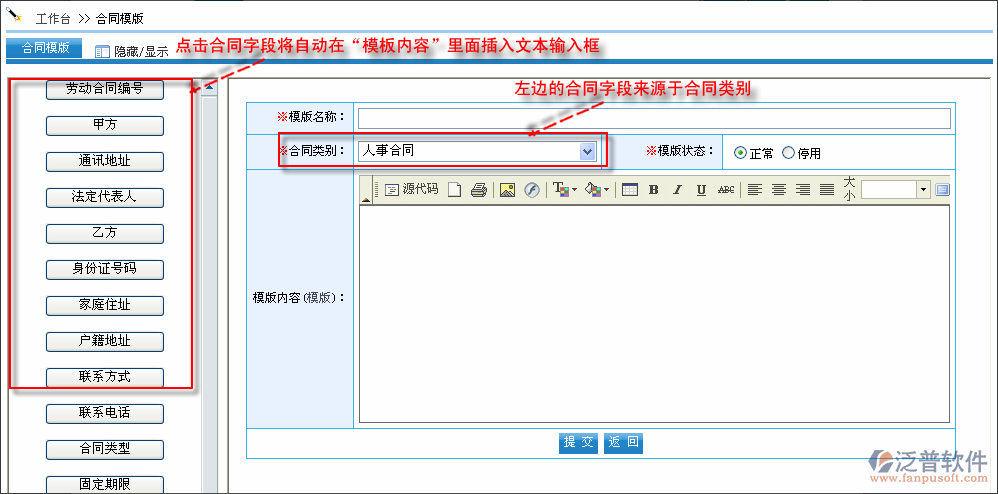Click the 隐藏/显示 panel toggle

coord(132,52)
